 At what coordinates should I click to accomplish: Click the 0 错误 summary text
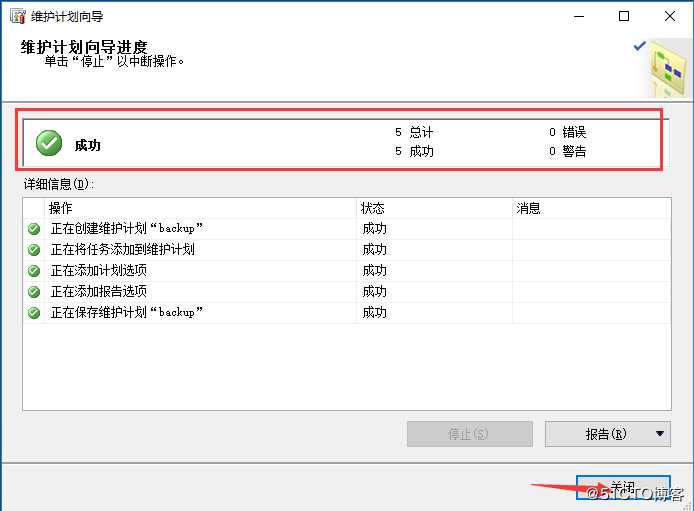567,132
